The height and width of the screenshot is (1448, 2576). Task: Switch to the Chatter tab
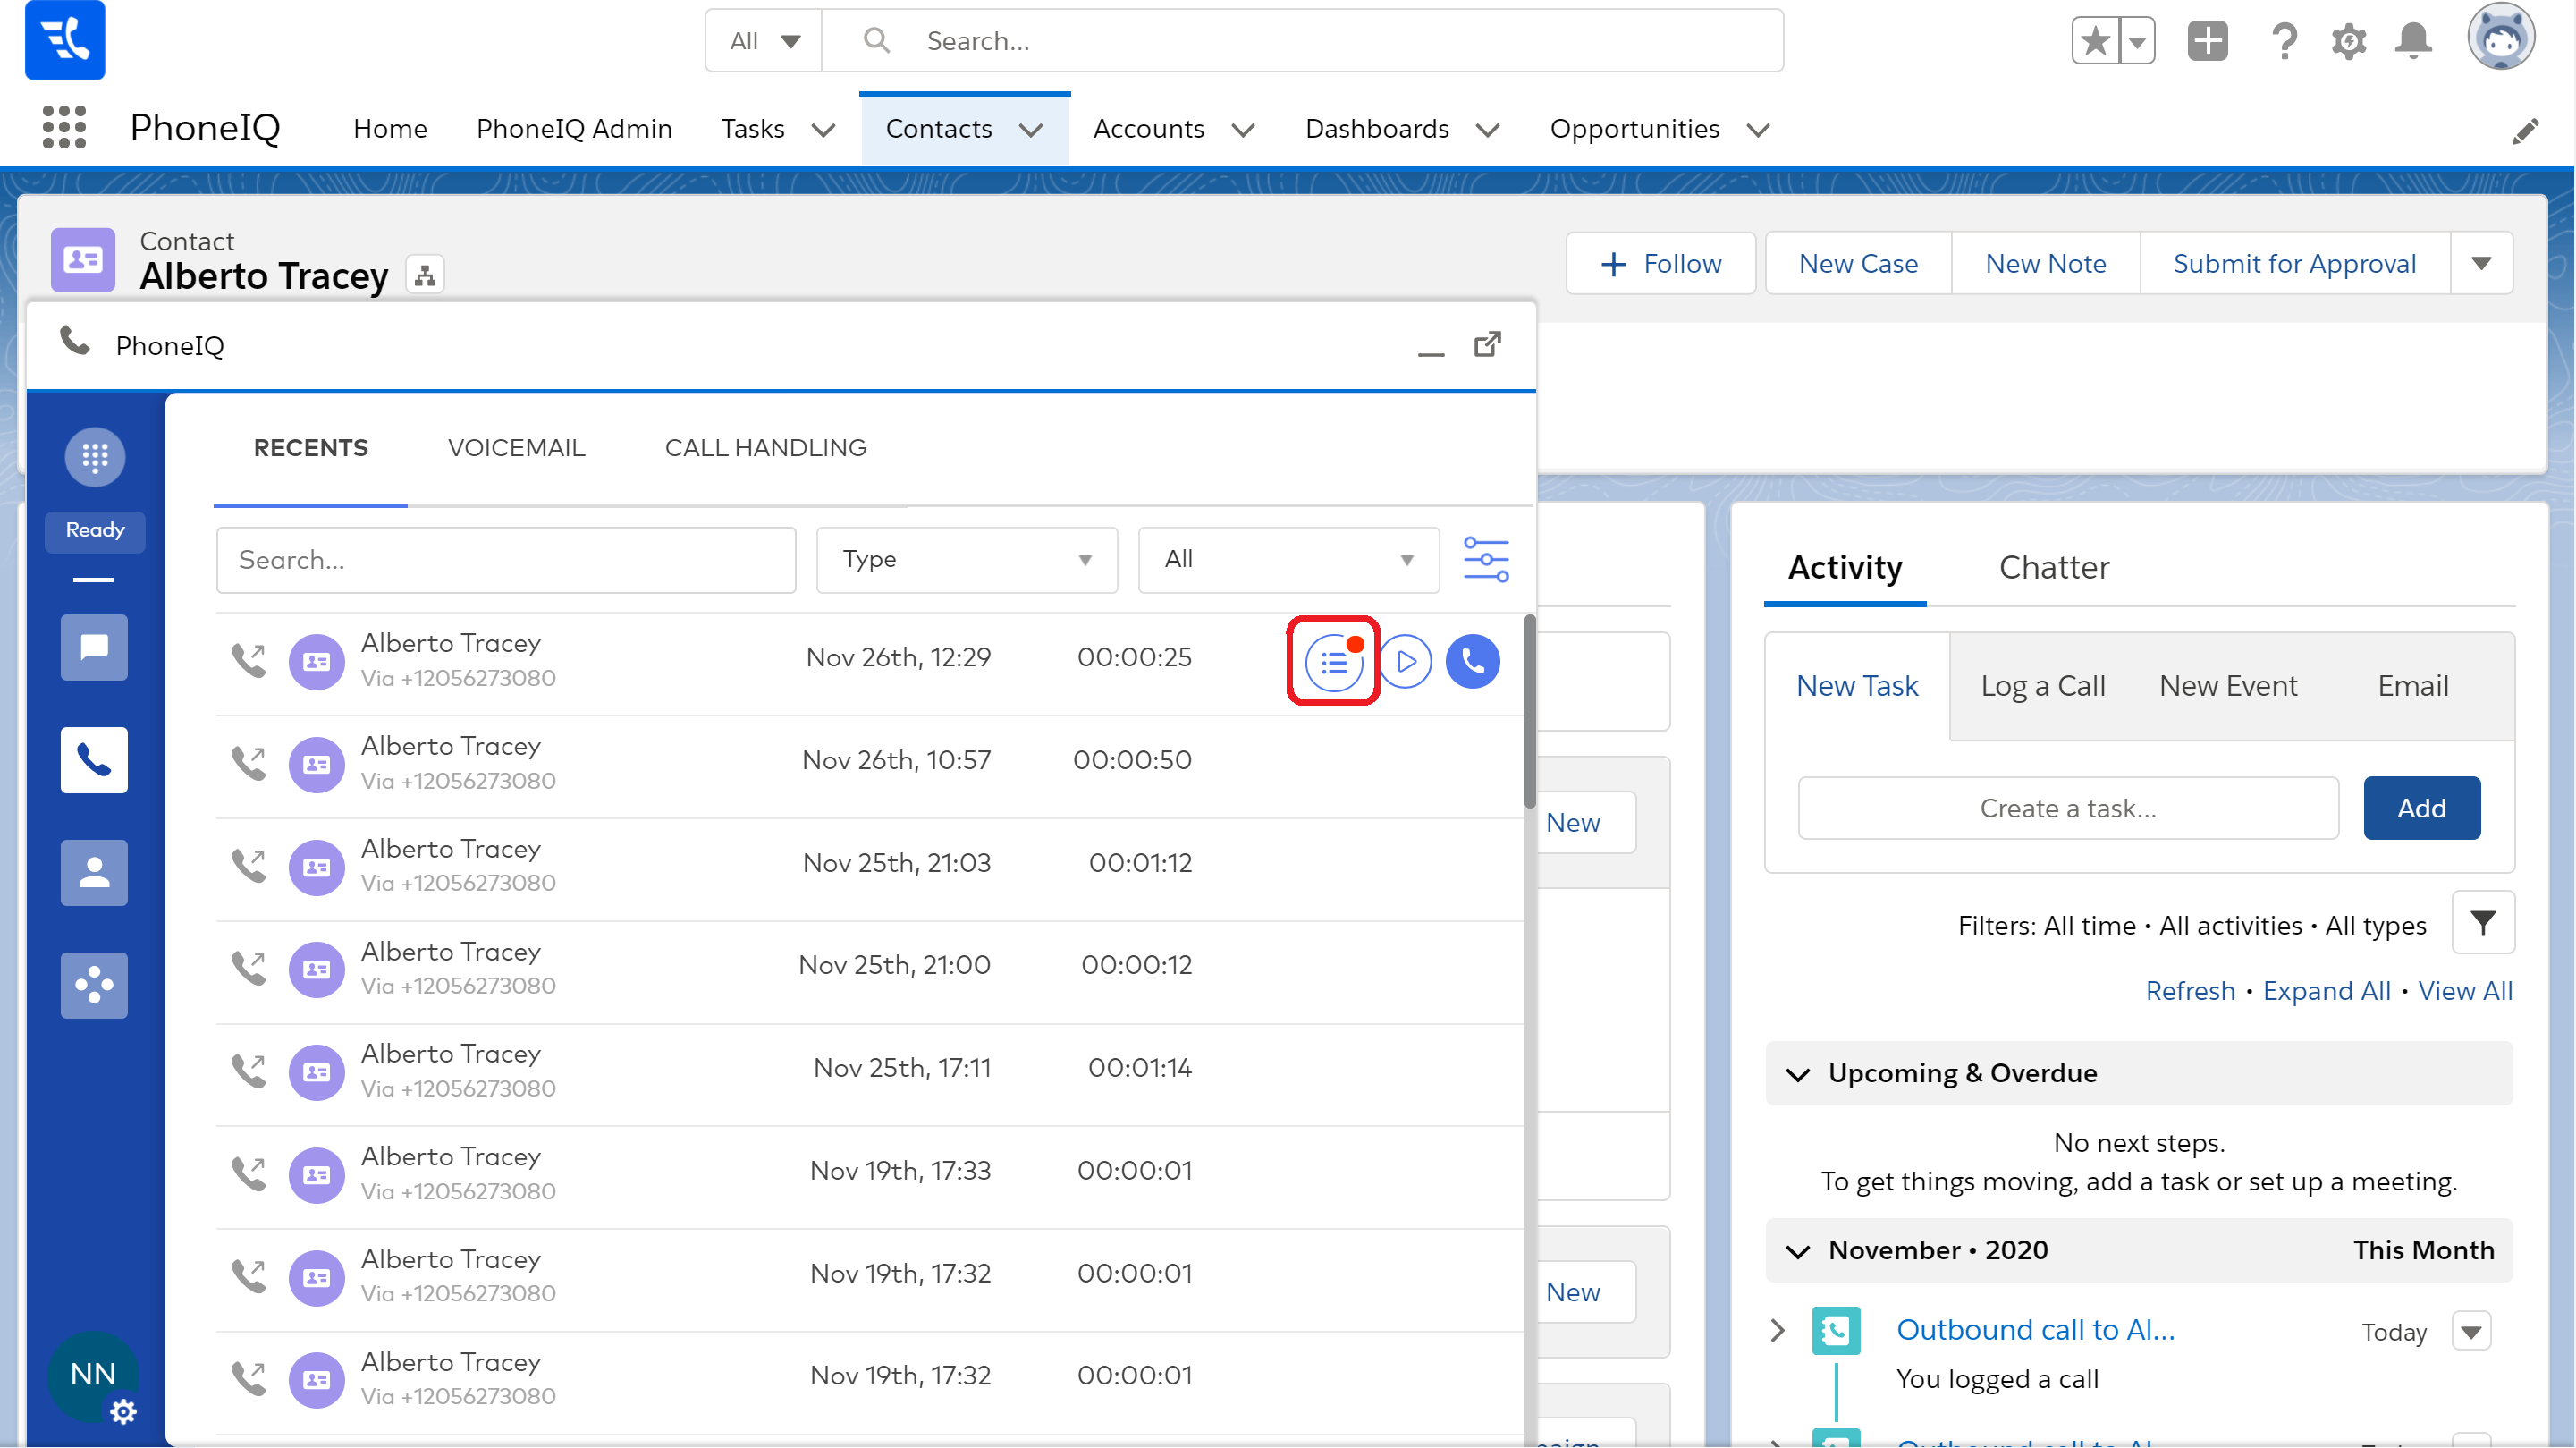click(x=2053, y=567)
